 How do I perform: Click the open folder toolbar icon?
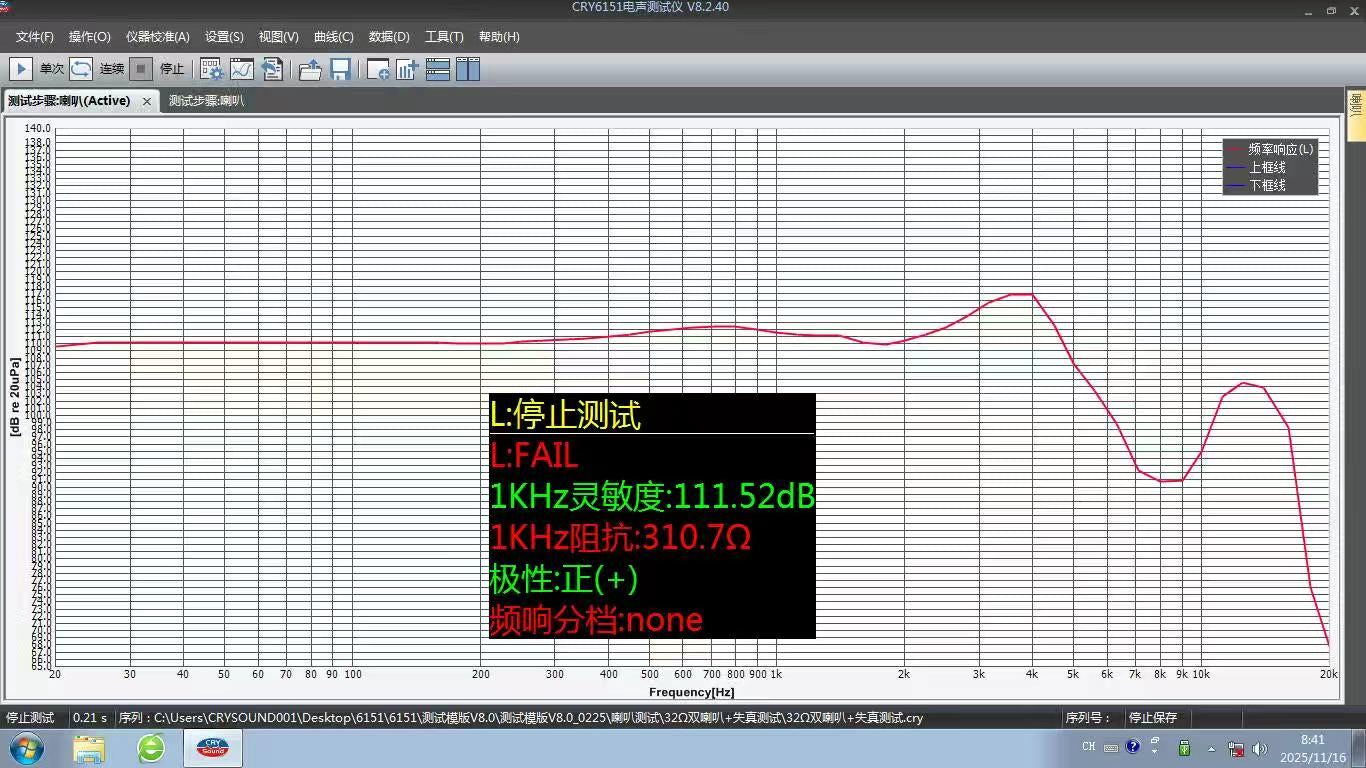(310, 69)
